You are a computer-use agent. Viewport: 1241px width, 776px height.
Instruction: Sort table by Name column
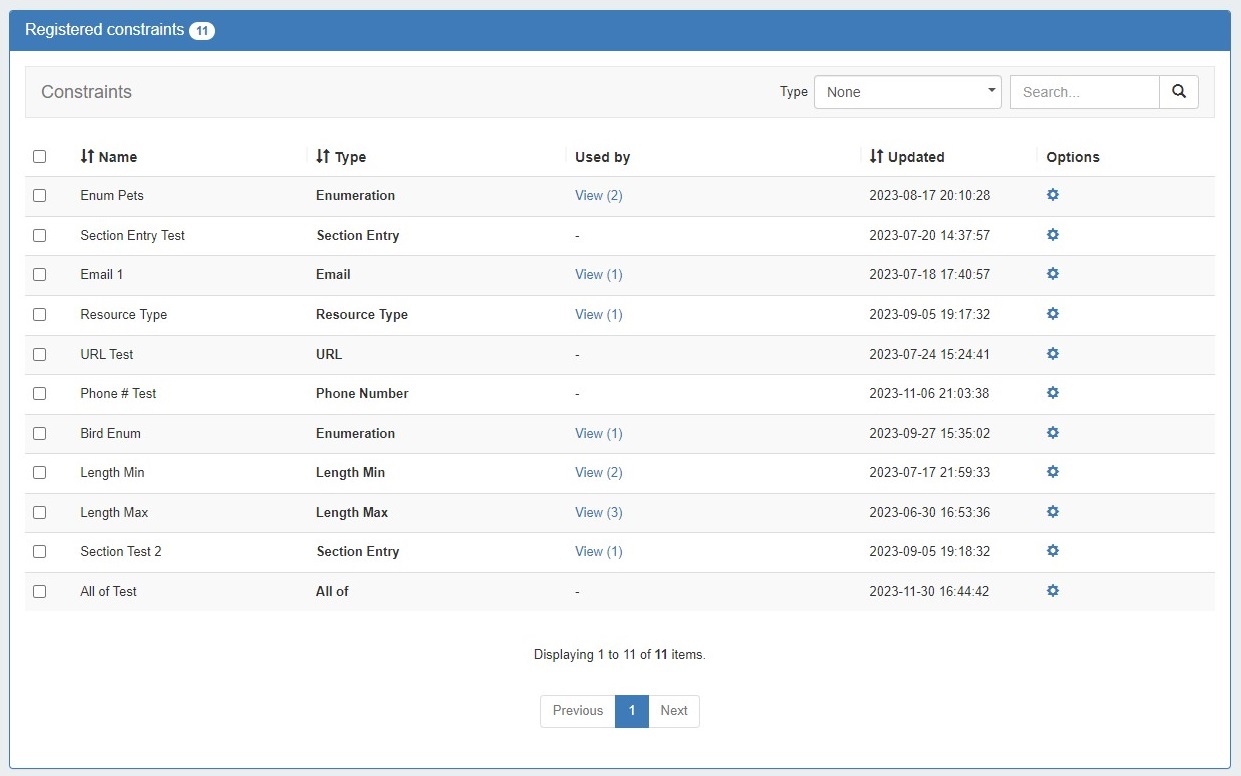tap(108, 157)
